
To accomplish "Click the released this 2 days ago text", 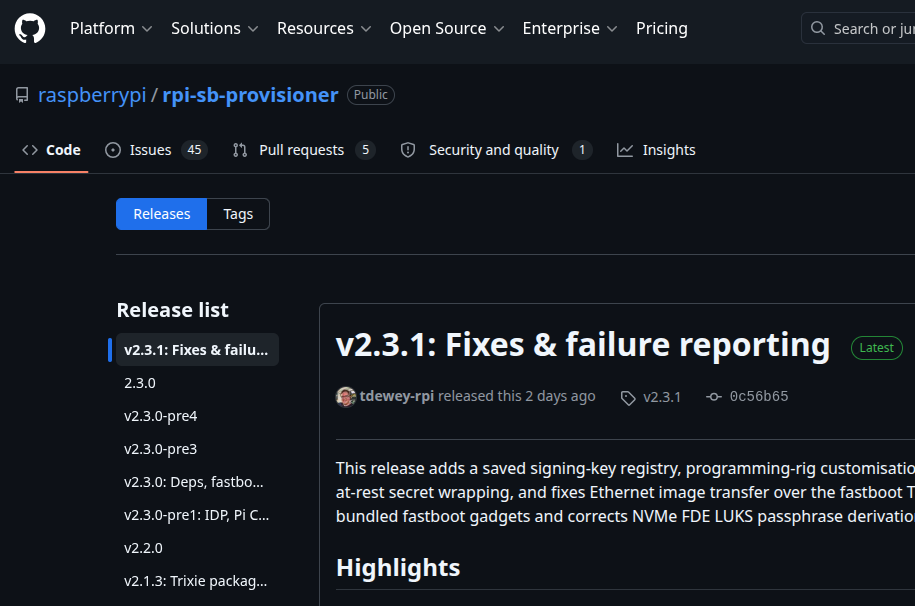I will pos(516,396).
